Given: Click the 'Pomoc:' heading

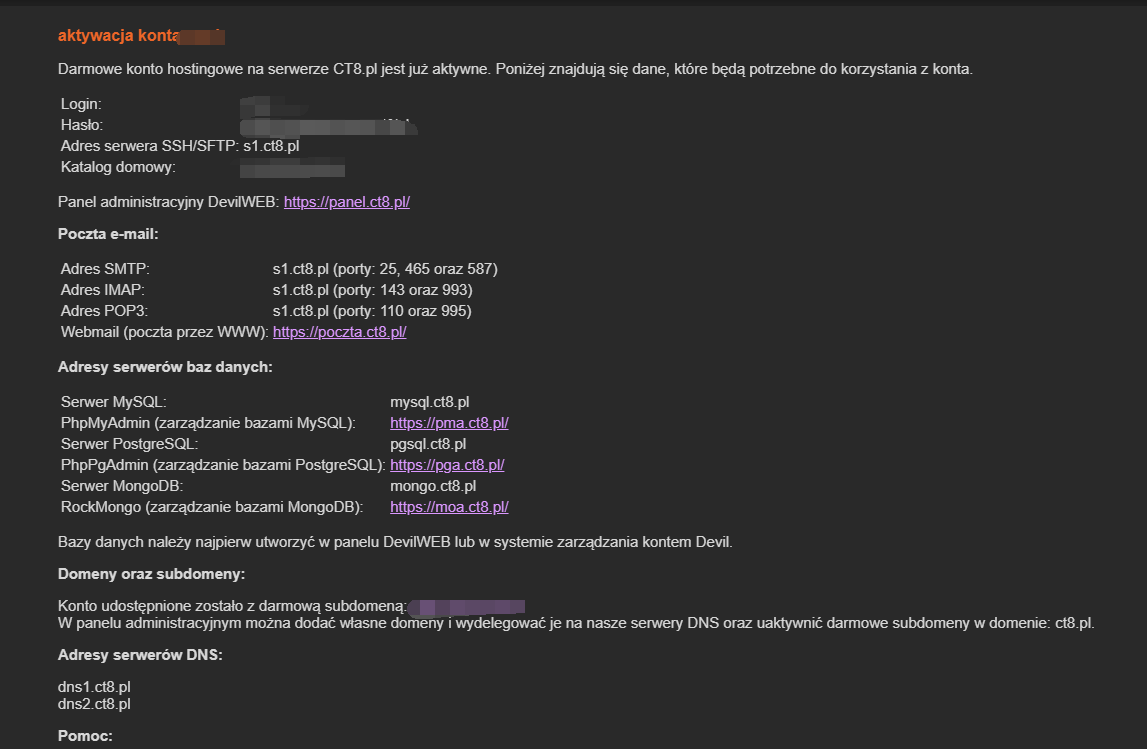Looking at the screenshot, I should (86, 737).
